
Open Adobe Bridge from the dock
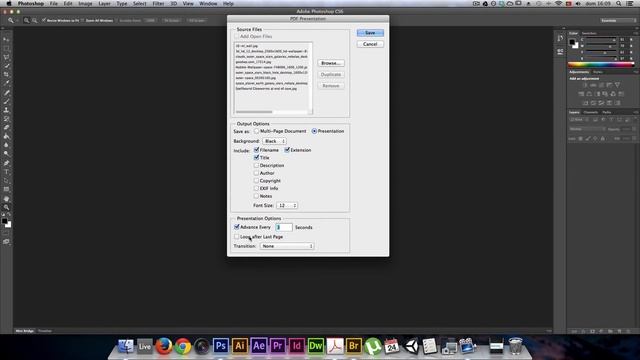tap(354, 346)
